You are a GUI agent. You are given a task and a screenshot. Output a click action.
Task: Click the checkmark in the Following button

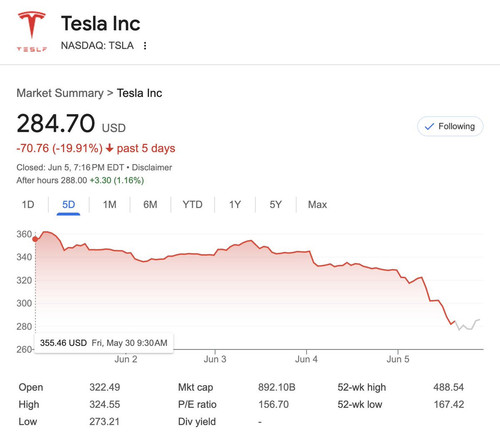(429, 126)
